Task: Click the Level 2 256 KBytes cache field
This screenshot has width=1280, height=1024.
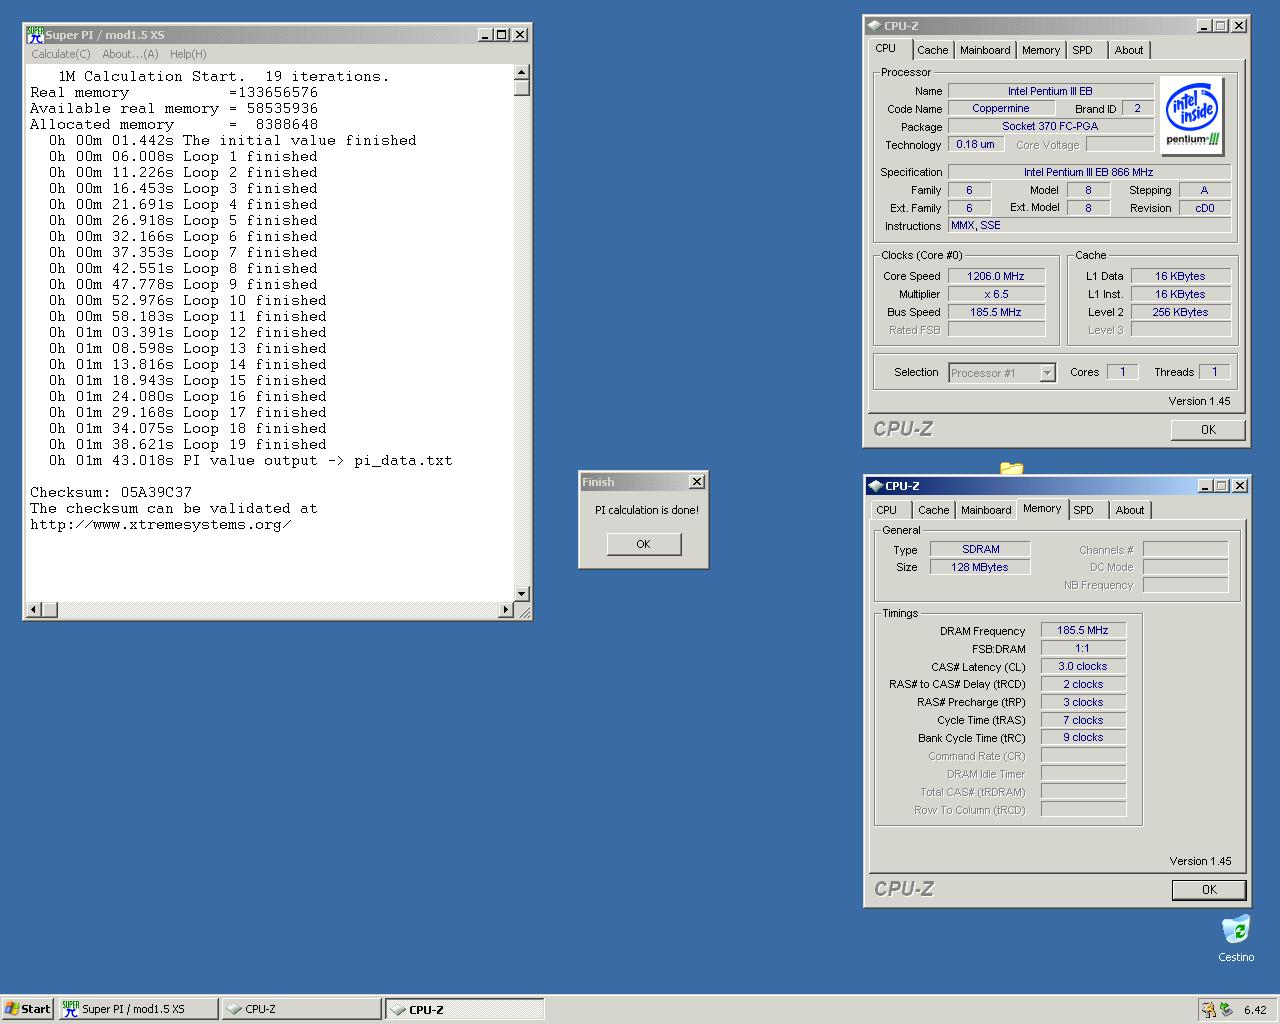Action: click(x=1180, y=312)
